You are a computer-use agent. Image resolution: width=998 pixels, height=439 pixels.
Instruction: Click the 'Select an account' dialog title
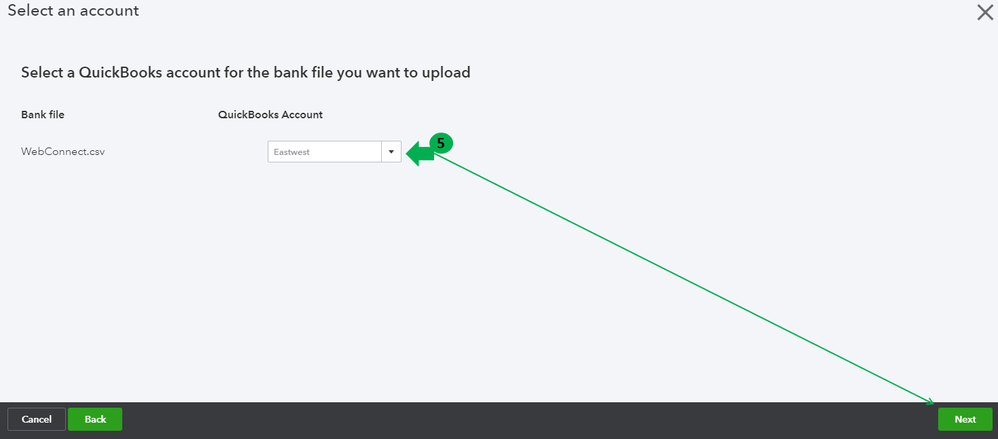click(73, 11)
